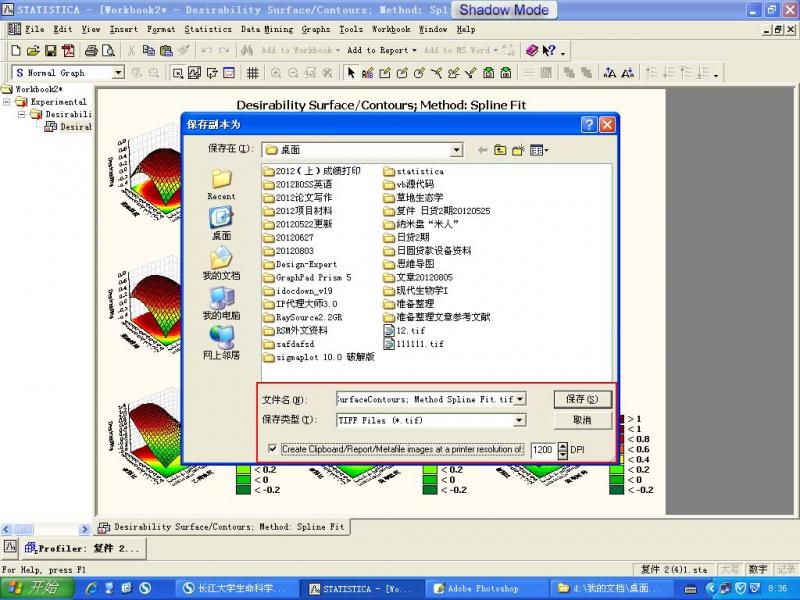
Task: Click the What's This help pointer icon
Action: [548, 51]
